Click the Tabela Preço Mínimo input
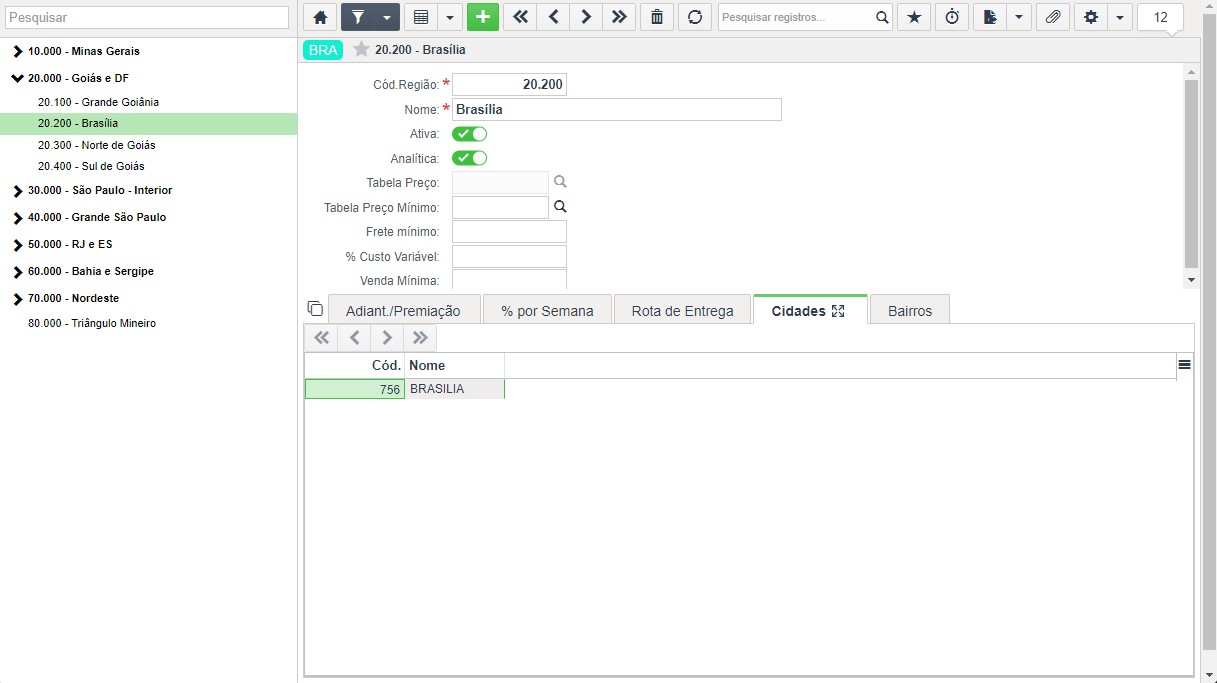The image size is (1217, 683). [x=500, y=207]
